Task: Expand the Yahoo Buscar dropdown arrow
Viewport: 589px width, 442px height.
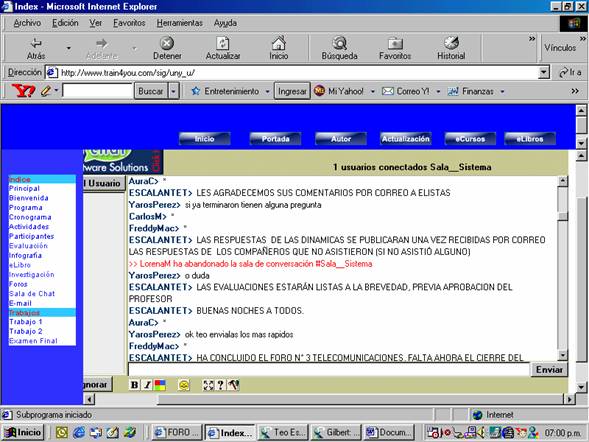Action: (173, 91)
